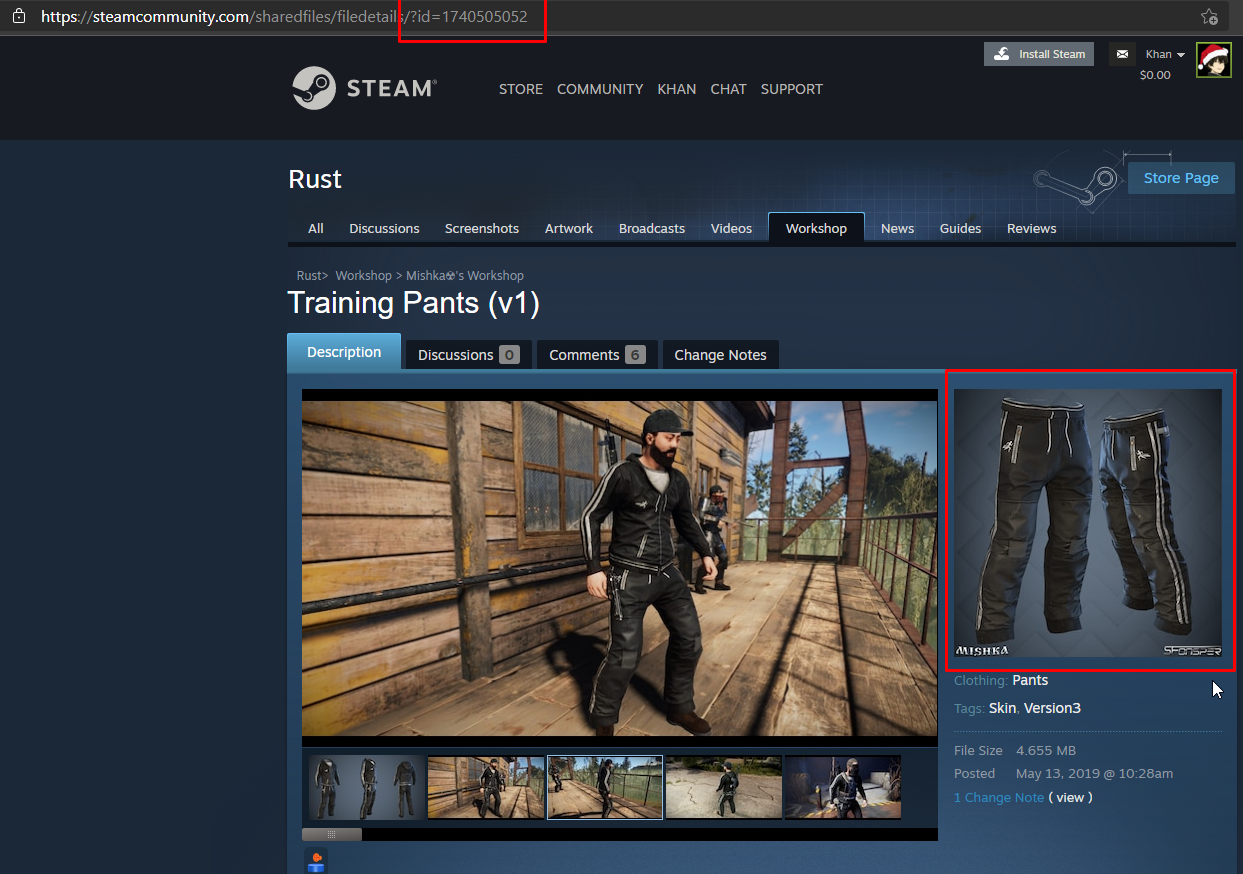Click the training pants preview image
The width and height of the screenshot is (1243, 874).
click(x=1088, y=523)
